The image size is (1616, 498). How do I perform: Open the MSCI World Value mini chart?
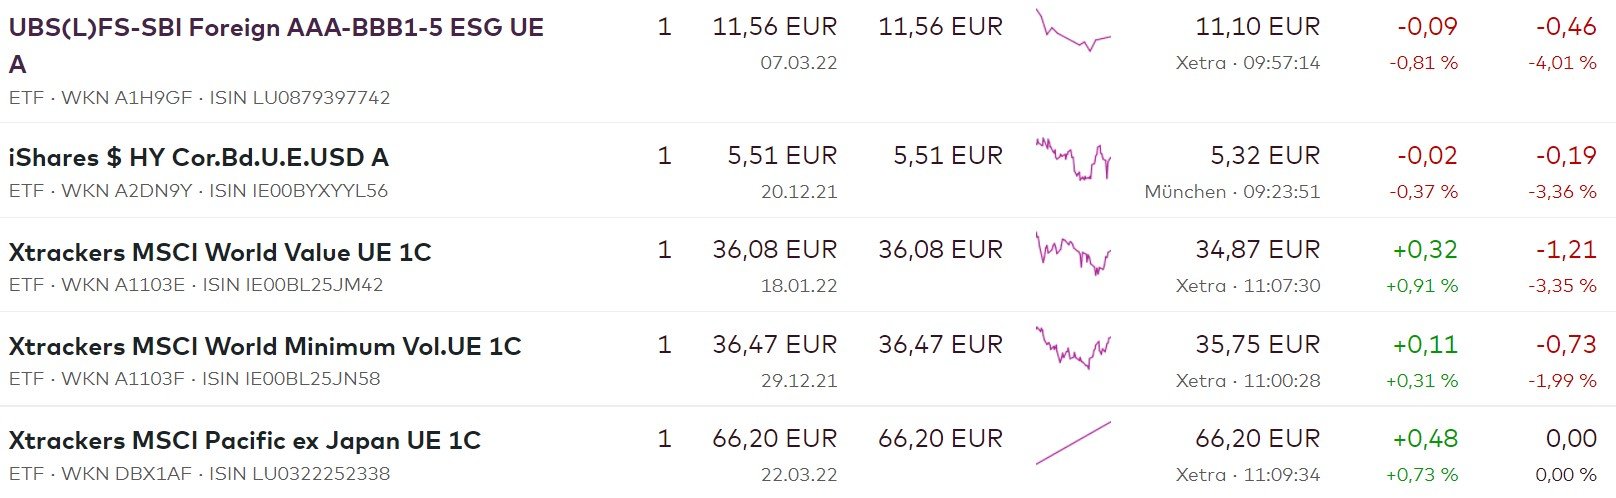tap(1073, 254)
